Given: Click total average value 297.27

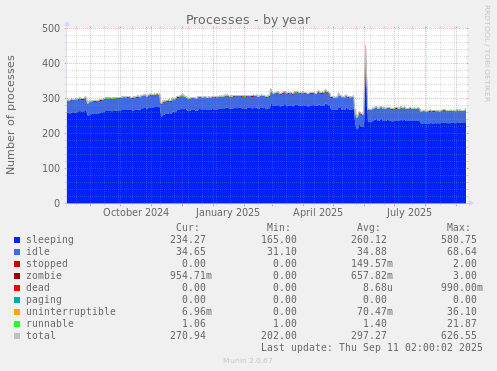Looking at the screenshot, I should pyautogui.click(x=369, y=336).
